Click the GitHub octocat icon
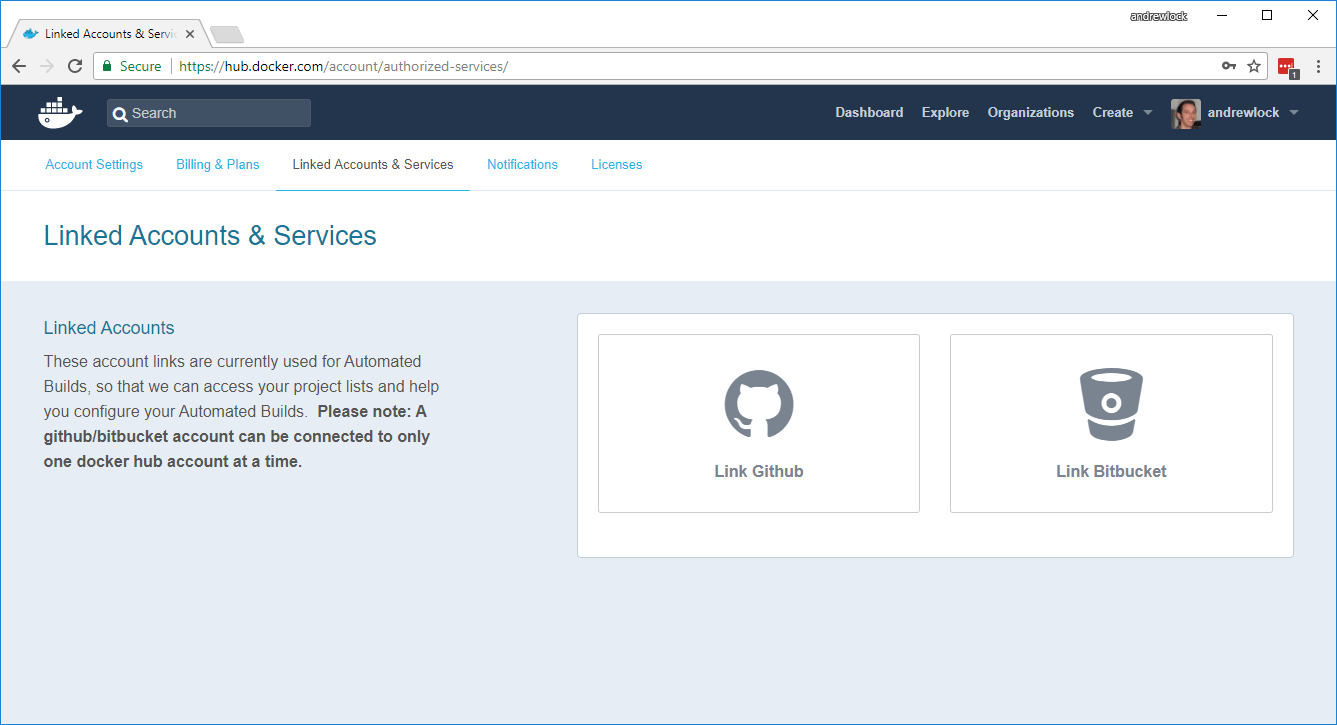This screenshot has width=1337, height=725. (759, 404)
